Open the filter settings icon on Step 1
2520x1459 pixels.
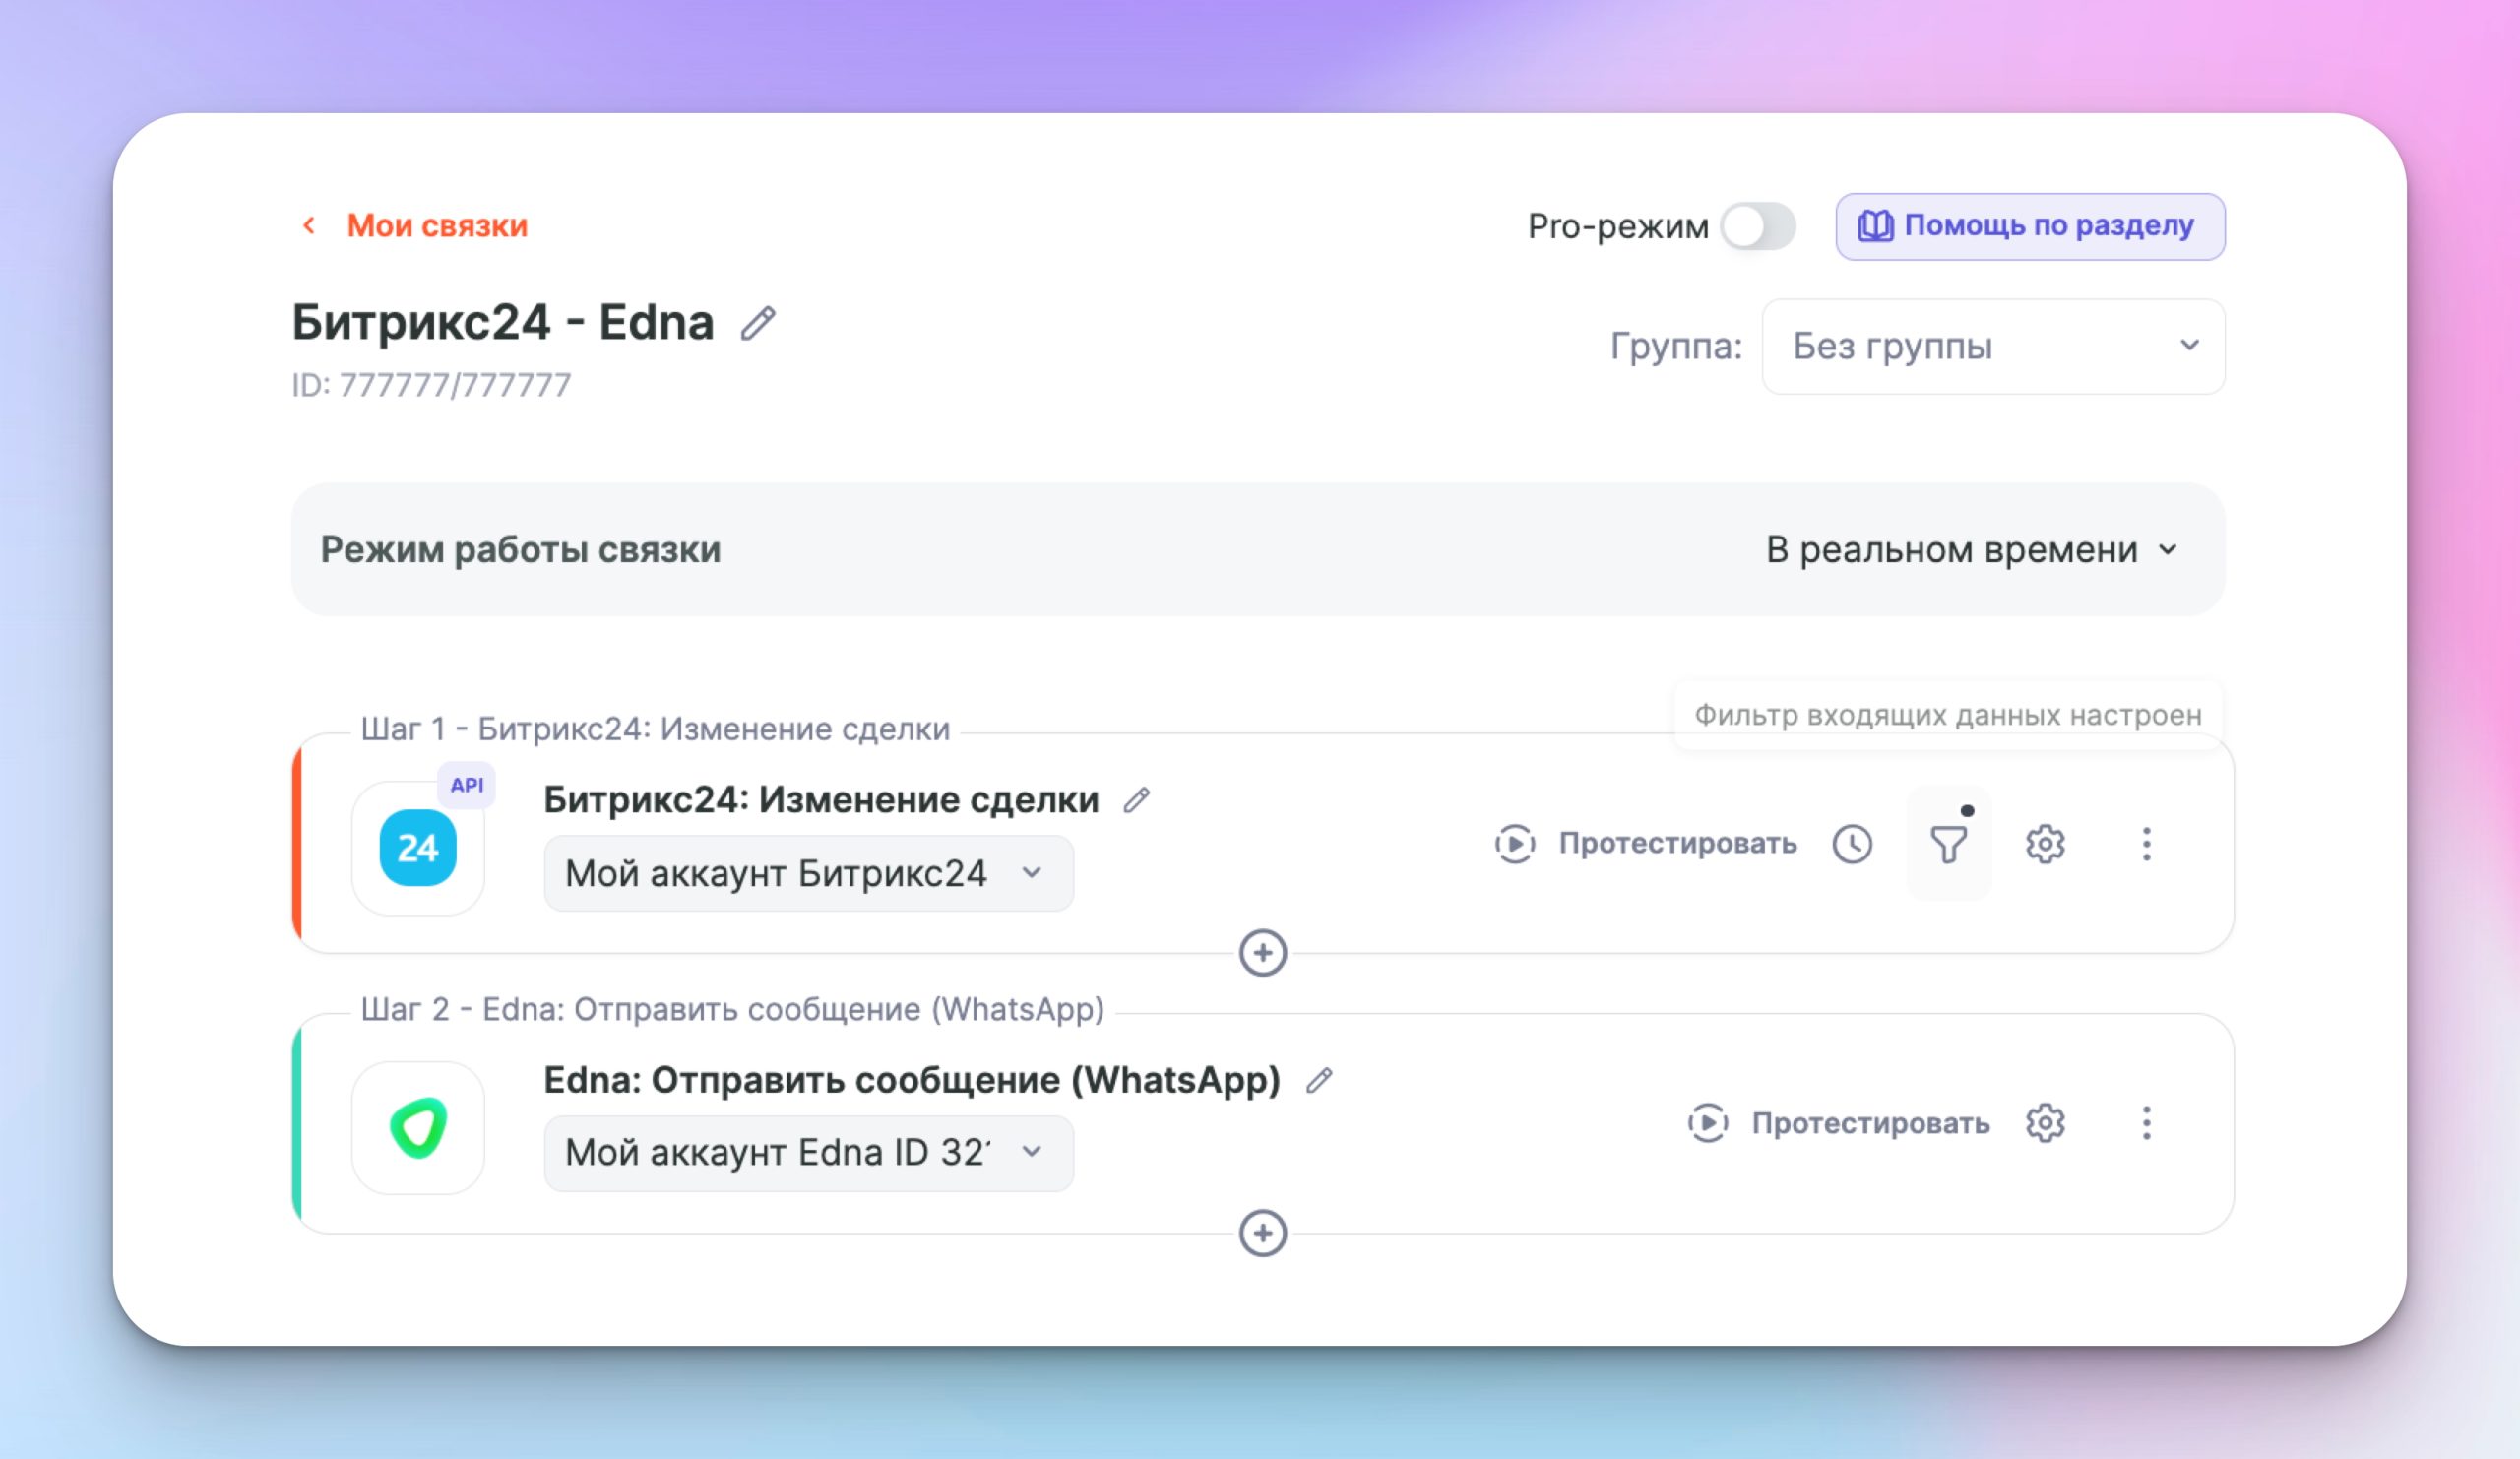pos(1949,845)
